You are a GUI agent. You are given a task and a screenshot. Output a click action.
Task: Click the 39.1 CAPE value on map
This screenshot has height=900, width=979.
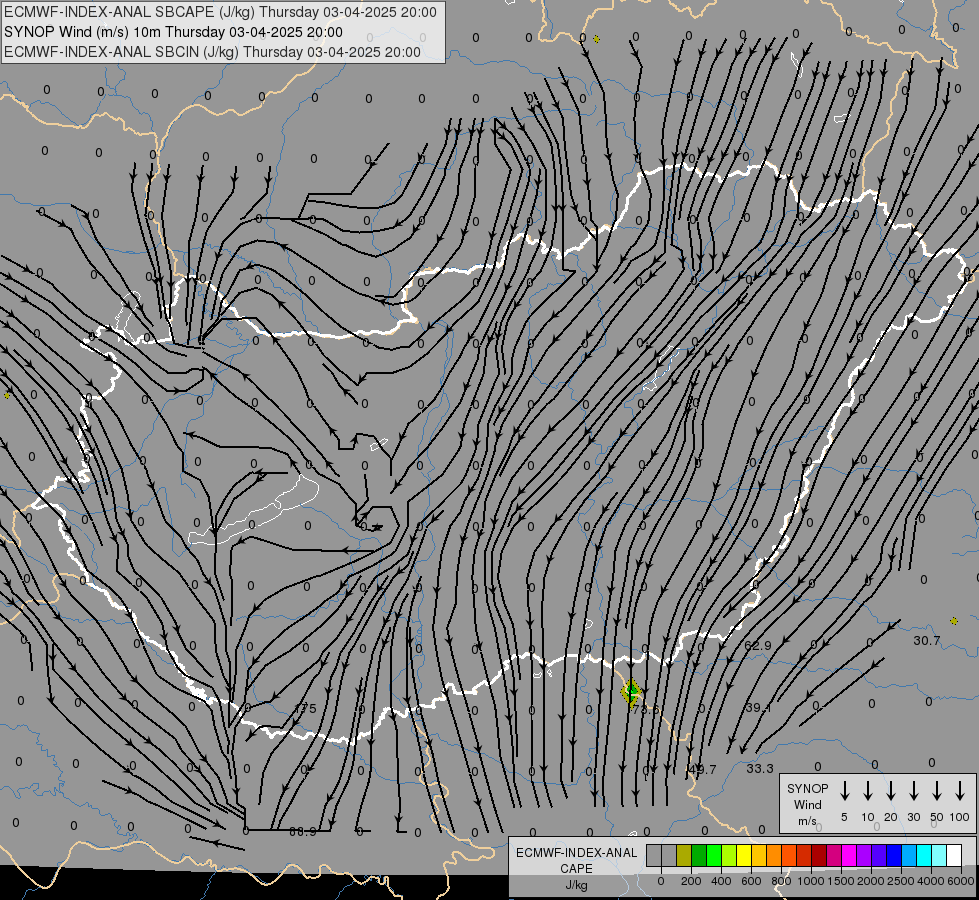(759, 708)
